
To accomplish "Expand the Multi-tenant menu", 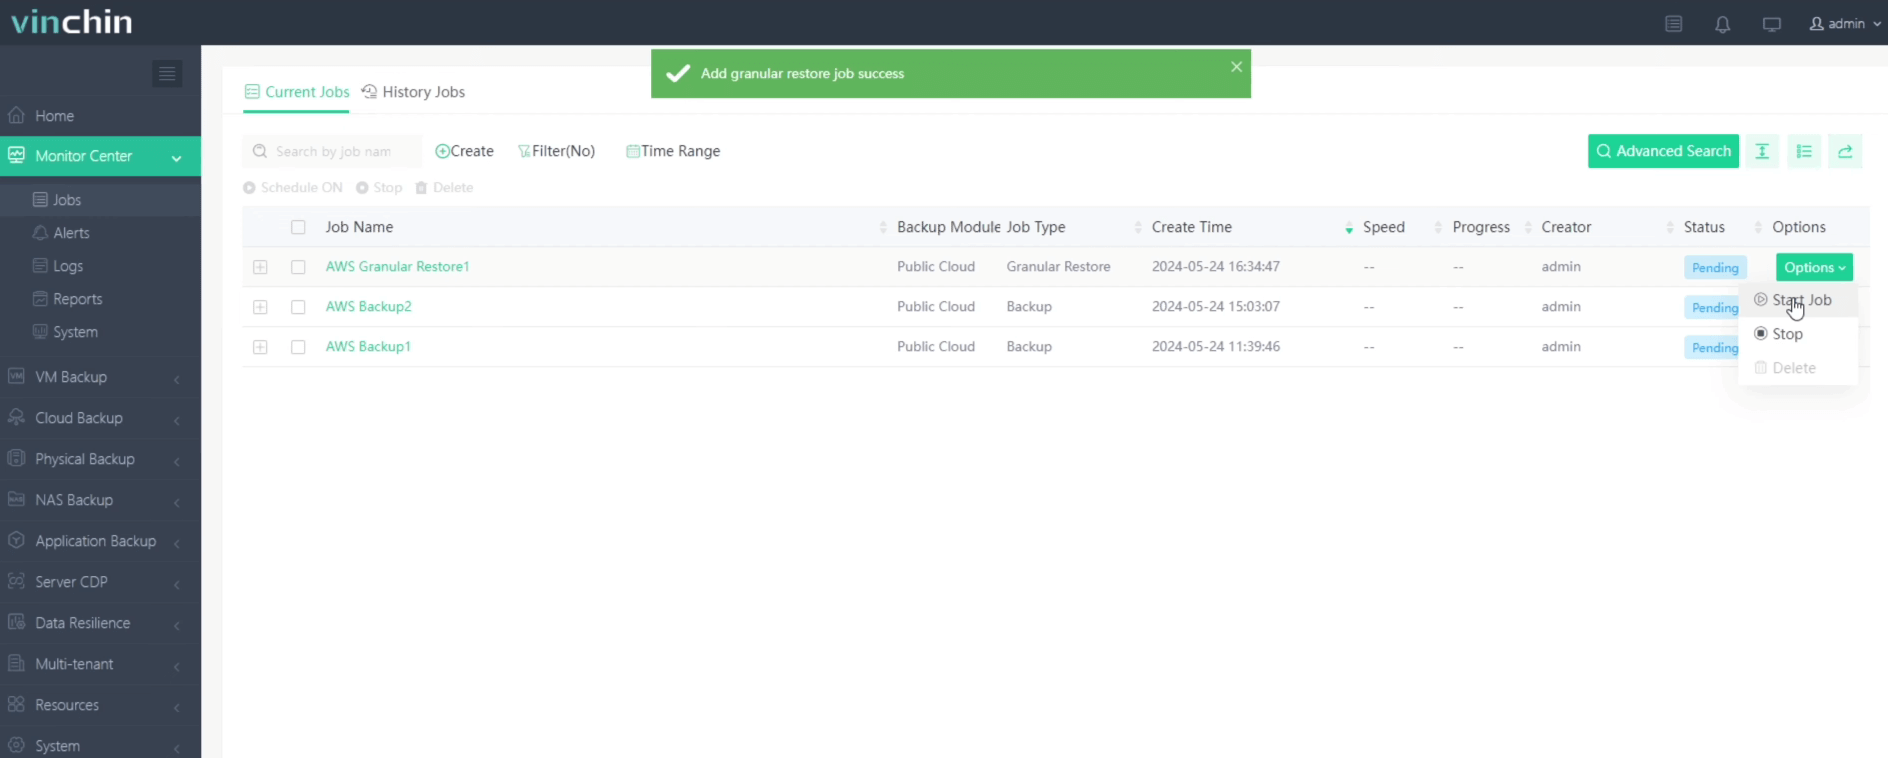I will [100, 664].
